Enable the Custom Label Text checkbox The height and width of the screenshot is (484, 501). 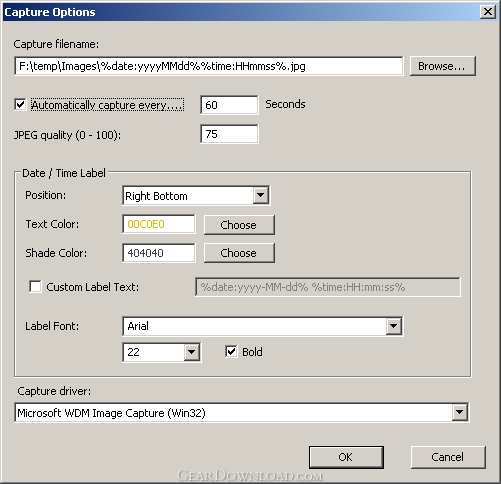[35, 287]
